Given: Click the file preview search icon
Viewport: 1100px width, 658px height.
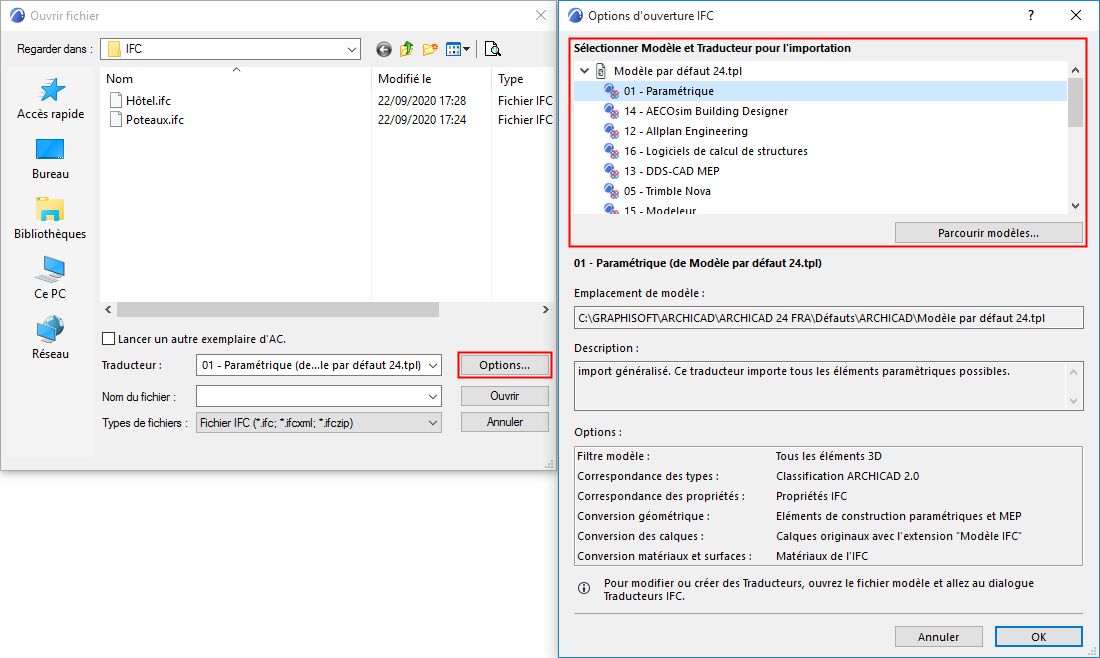Looking at the screenshot, I should [x=492, y=49].
